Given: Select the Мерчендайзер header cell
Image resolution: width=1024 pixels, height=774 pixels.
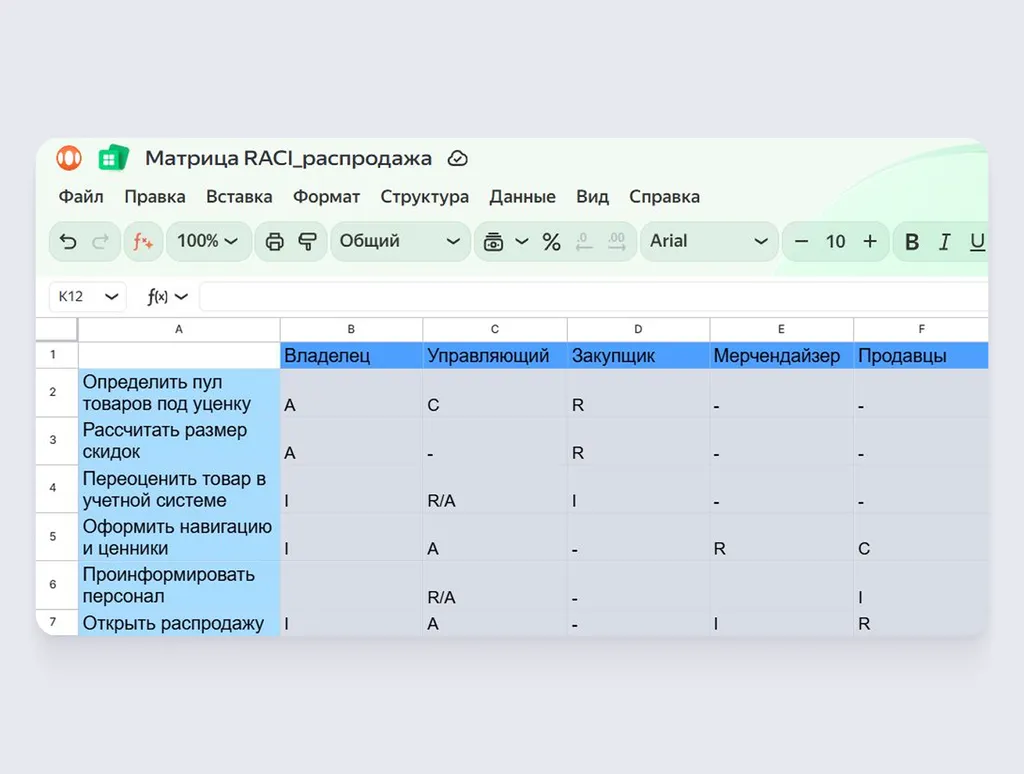Looking at the screenshot, I should 781,356.
